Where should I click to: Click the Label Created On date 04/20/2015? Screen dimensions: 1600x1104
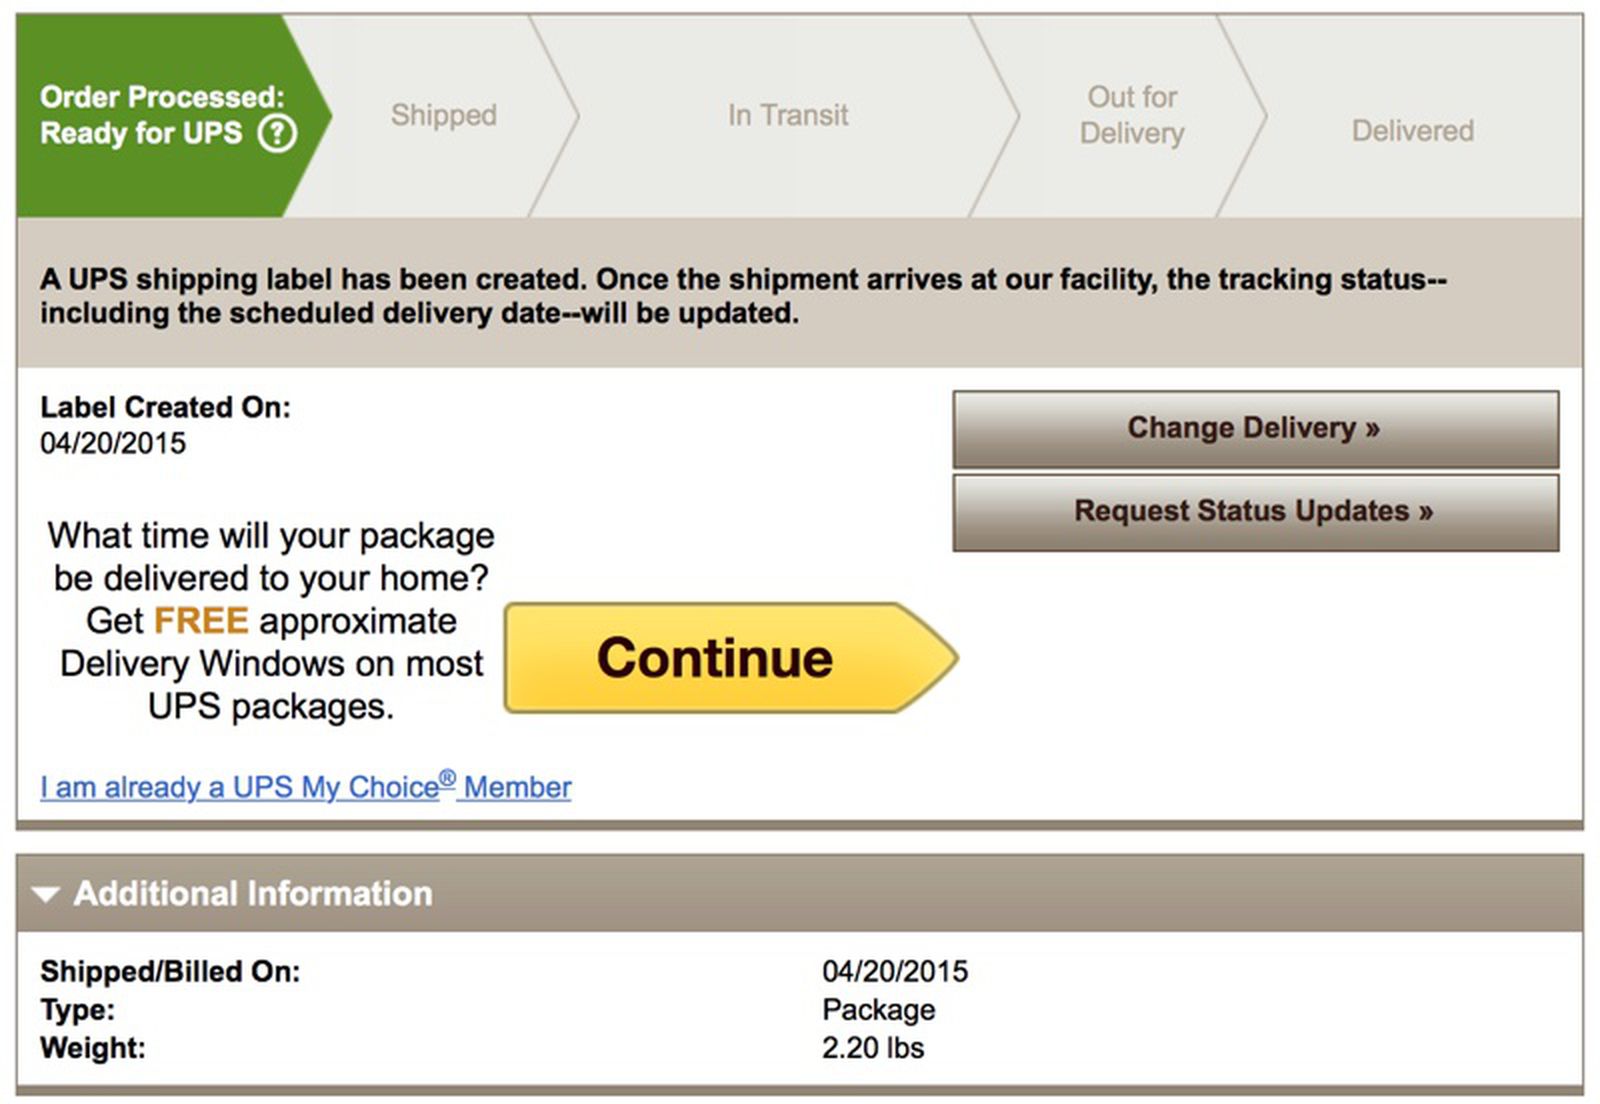click(110, 443)
